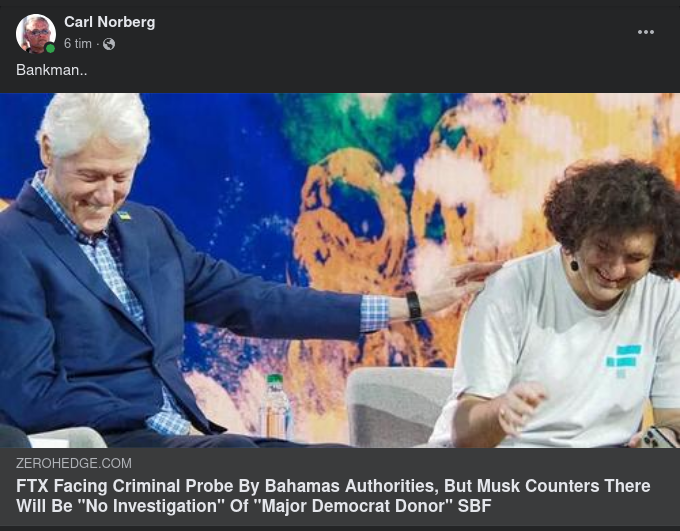Click the "Bankman.." post caption text
Image resolution: width=680 pixels, height=531 pixels.
click(52, 70)
